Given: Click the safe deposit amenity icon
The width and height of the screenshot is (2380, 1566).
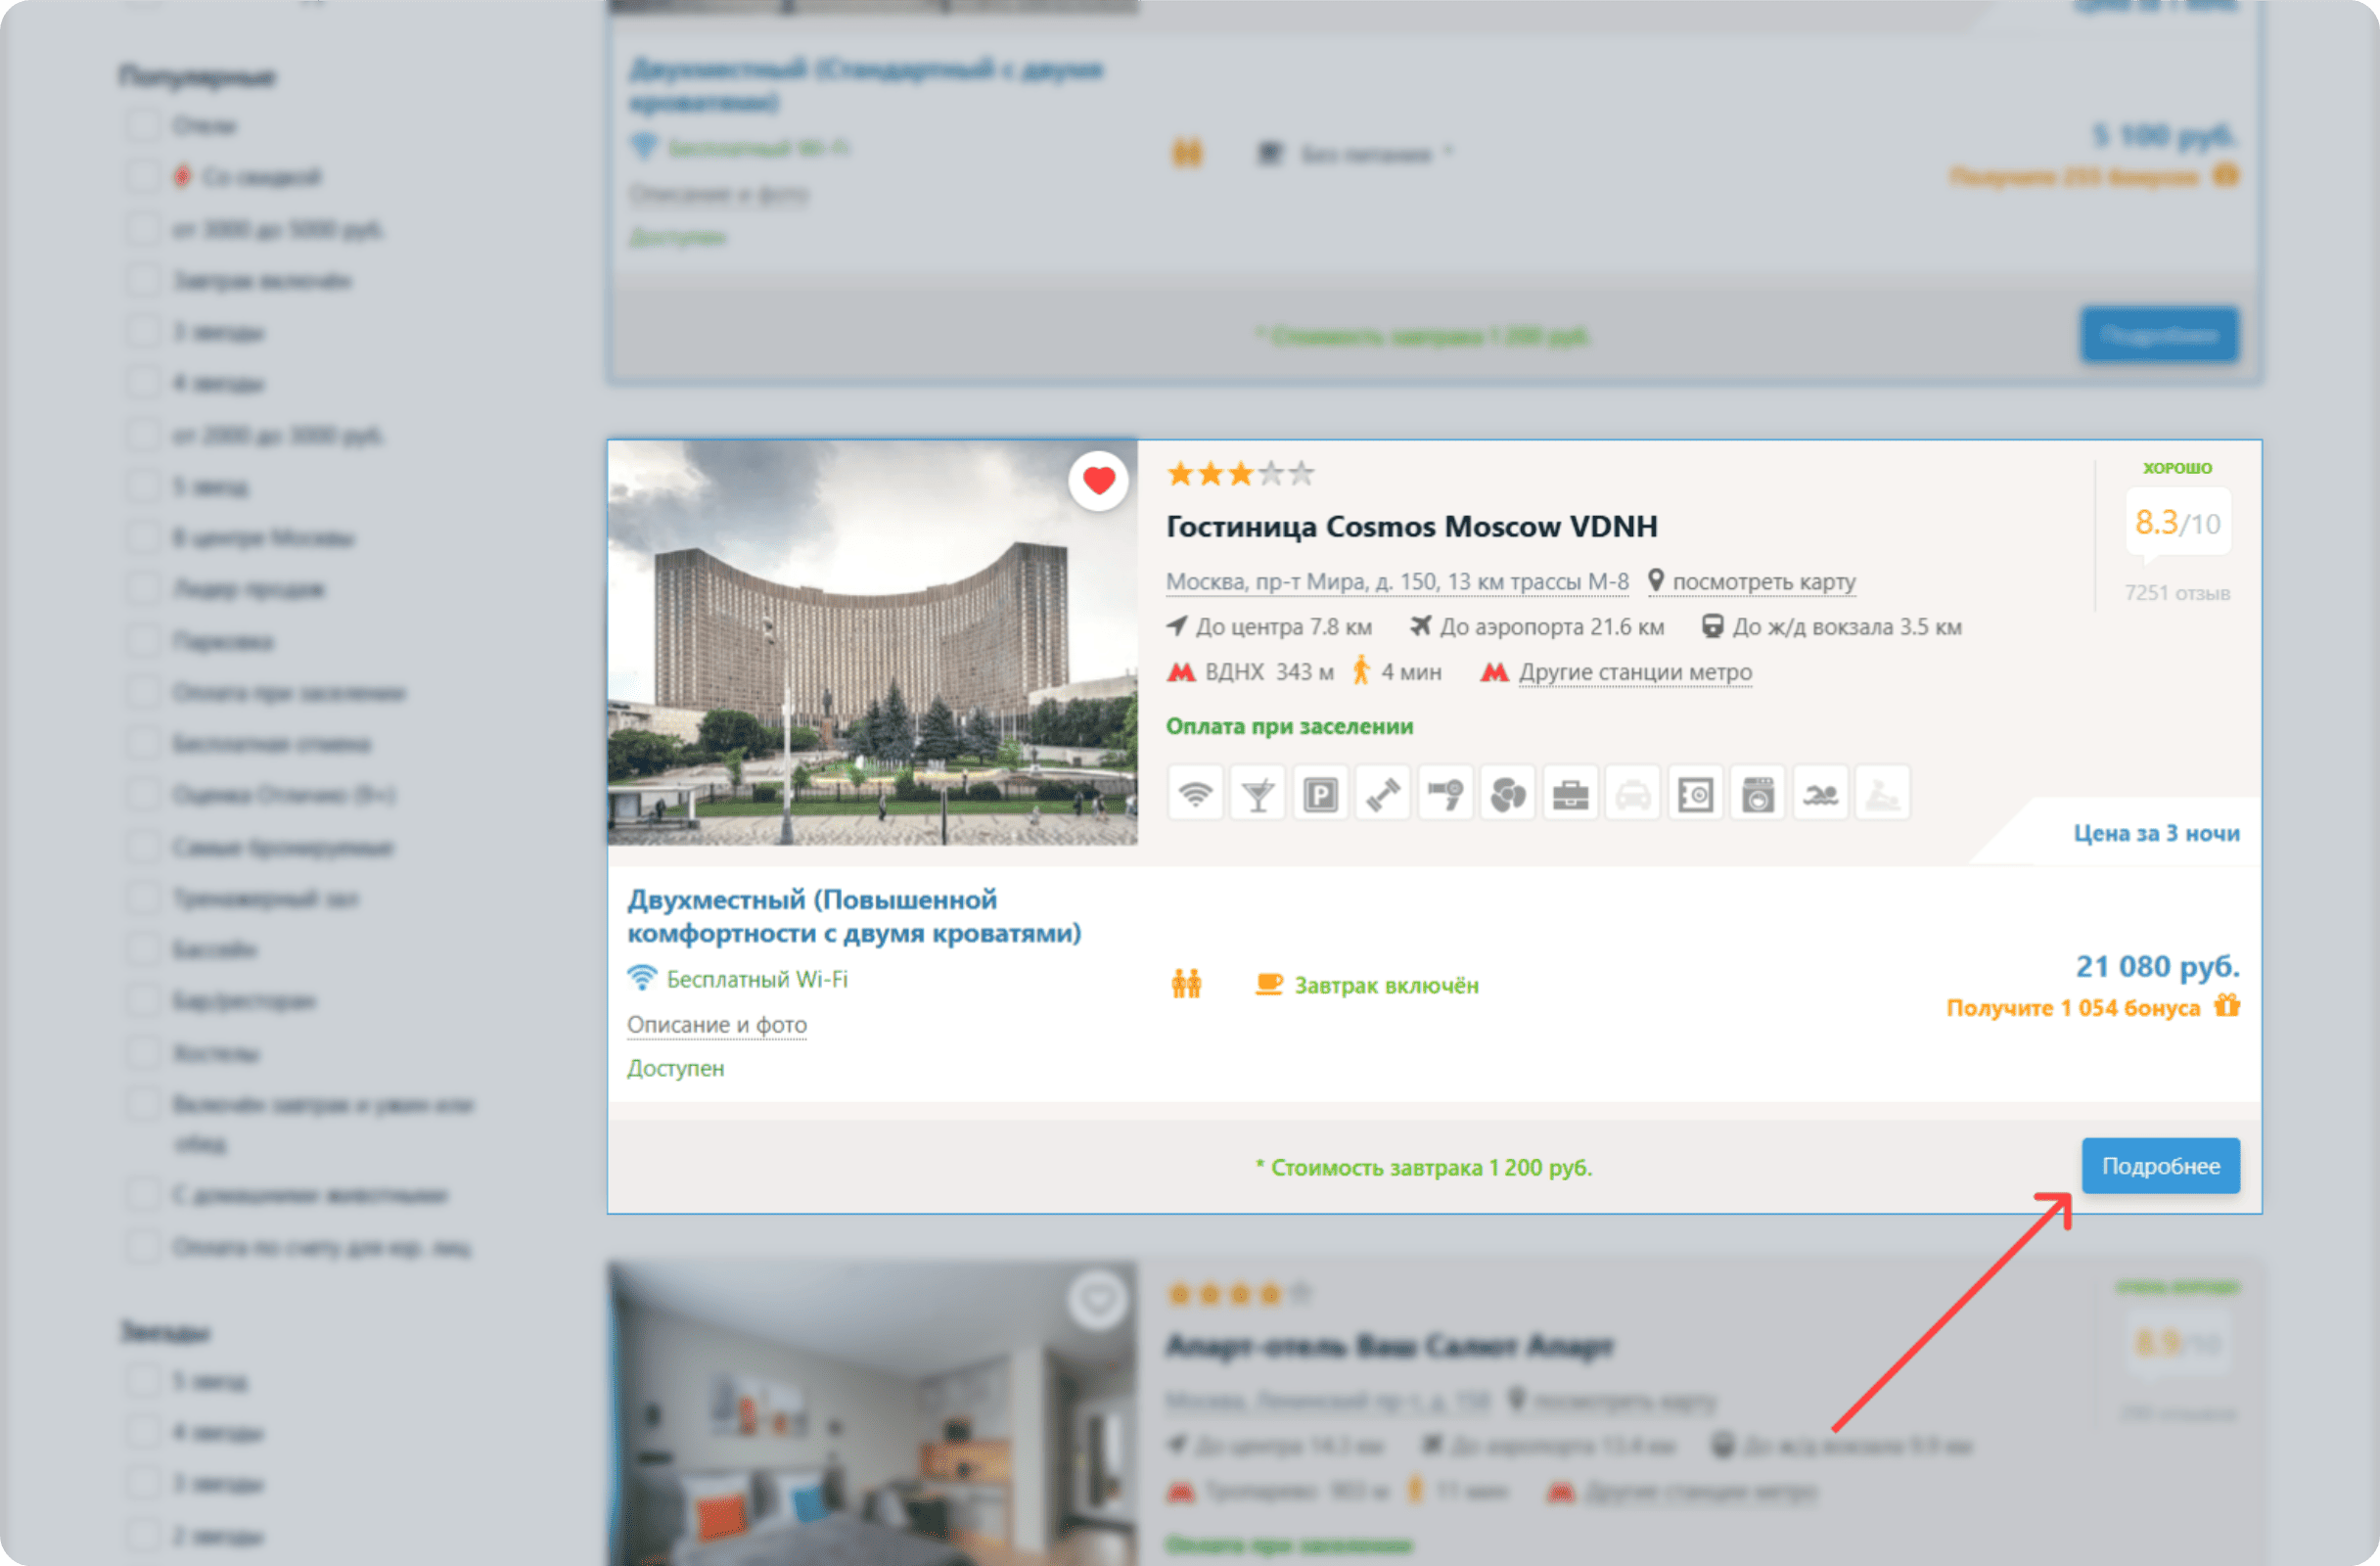Looking at the screenshot, I should tap(1695, 795).
